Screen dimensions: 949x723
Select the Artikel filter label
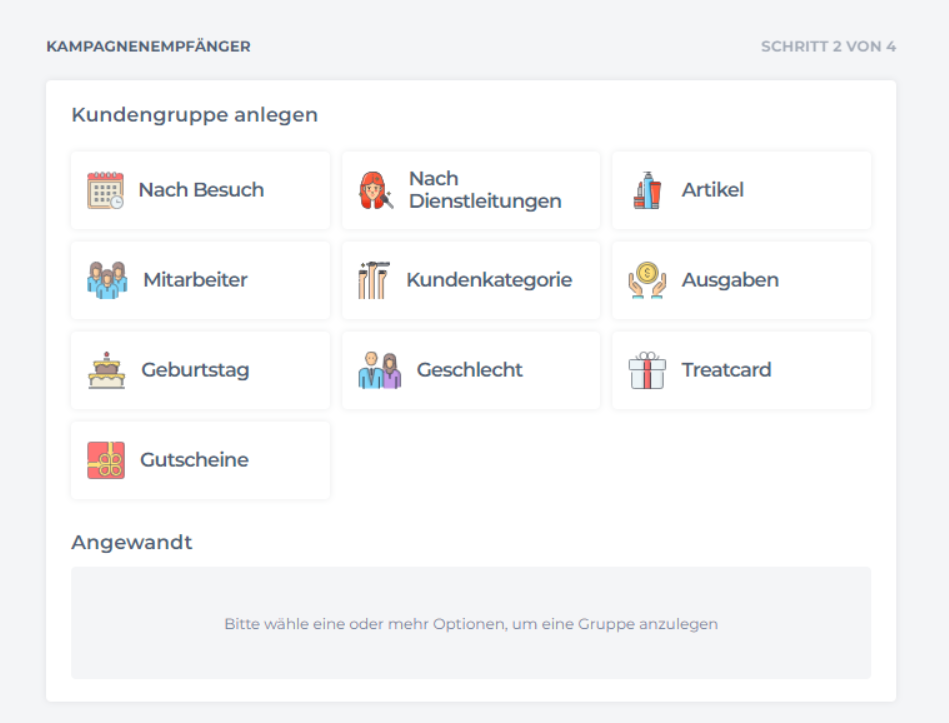pyautogui.click(x=712, y=190)
